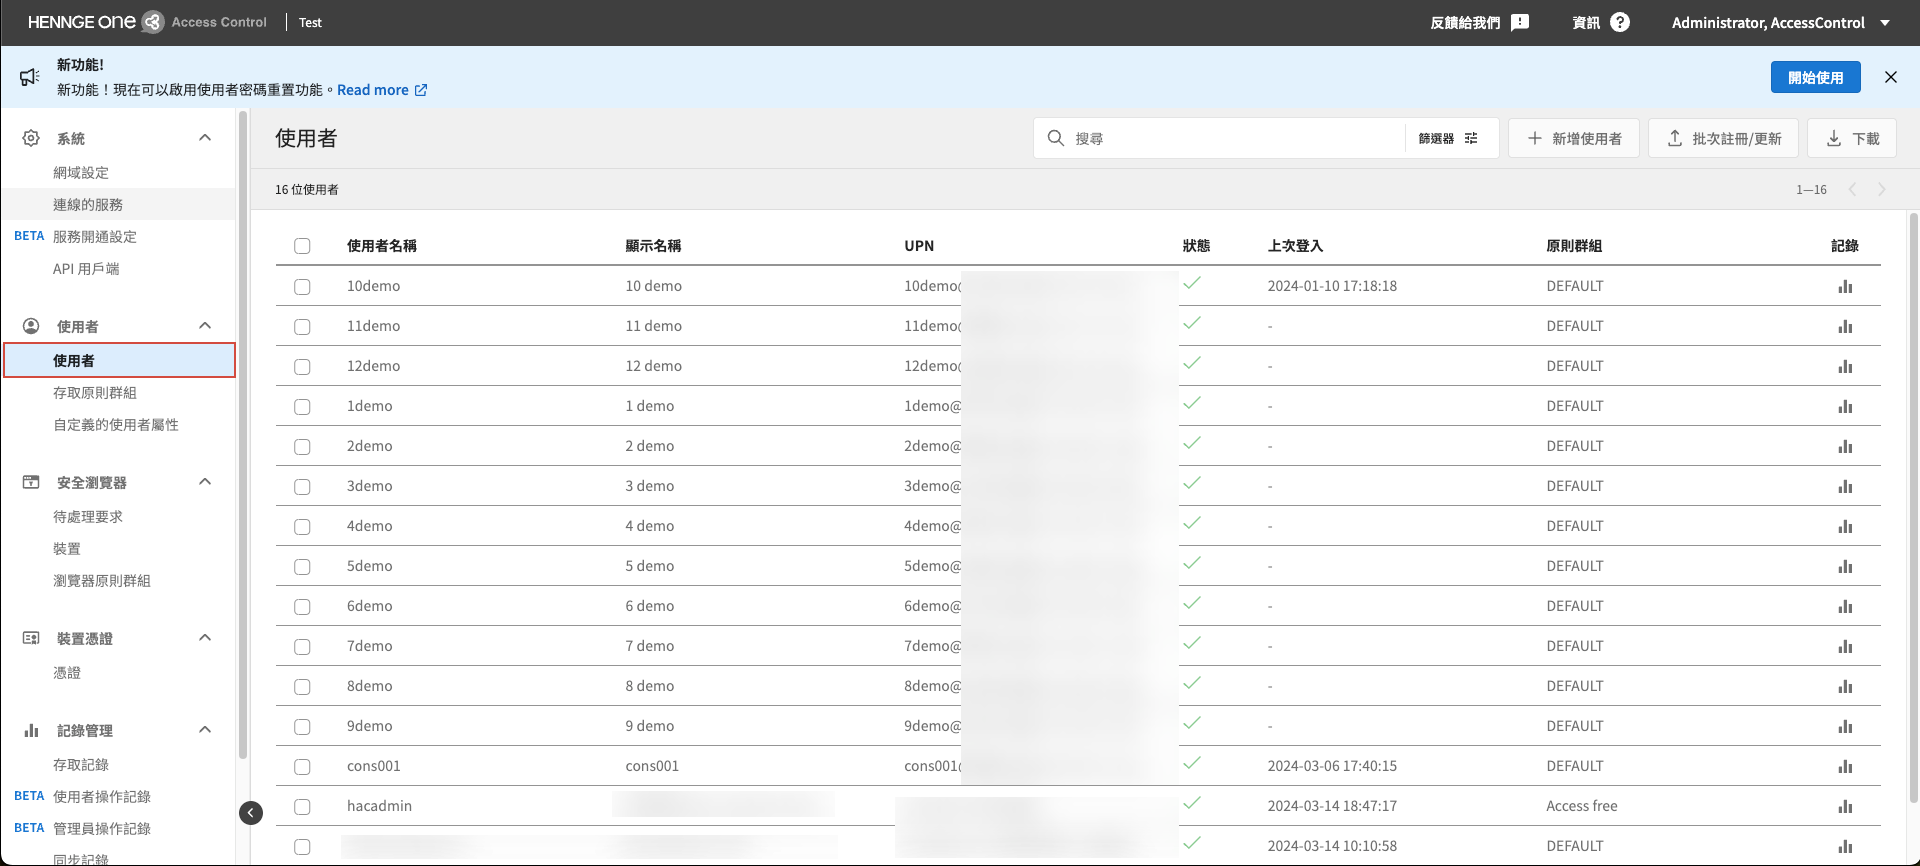Open 存取原則群組 in the sidebar
1920x866 pixels.
95,393
